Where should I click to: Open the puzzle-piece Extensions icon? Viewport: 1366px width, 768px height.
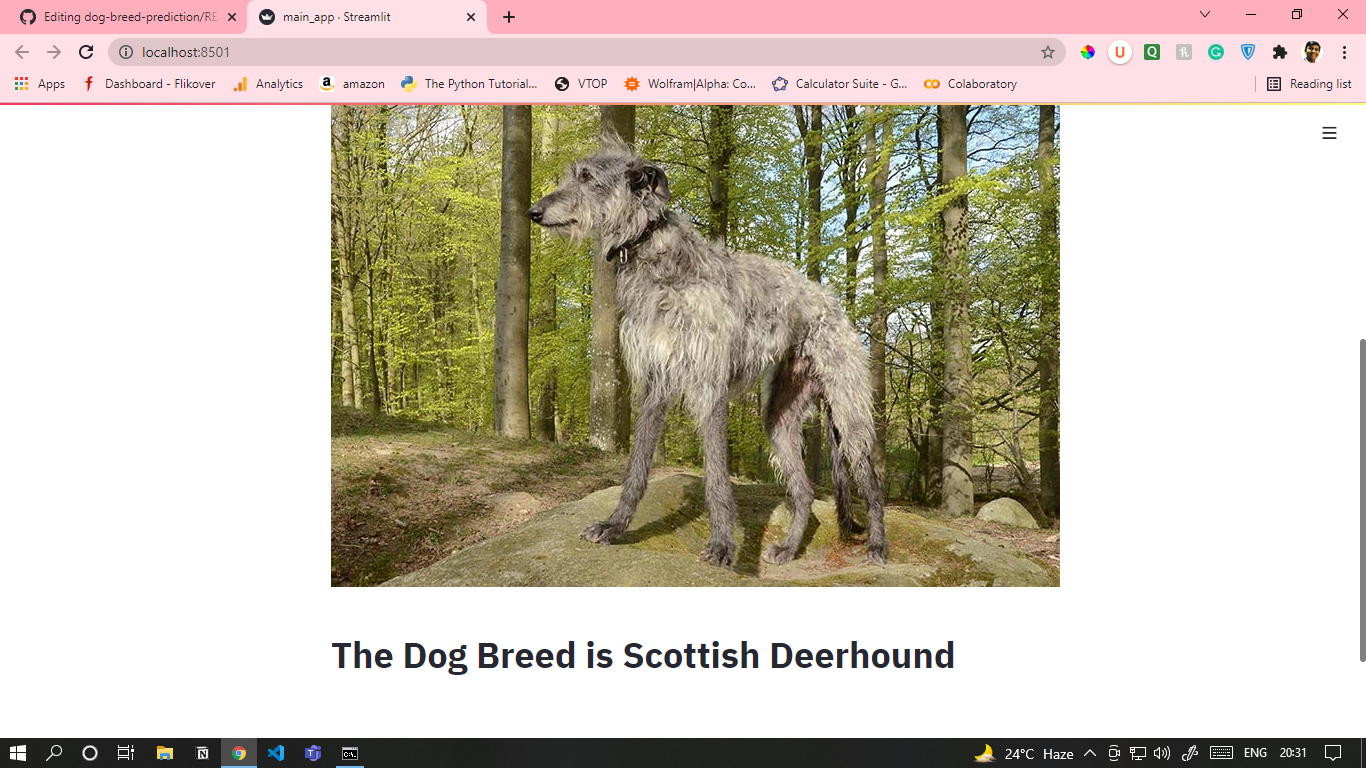tap(1279, 51)
